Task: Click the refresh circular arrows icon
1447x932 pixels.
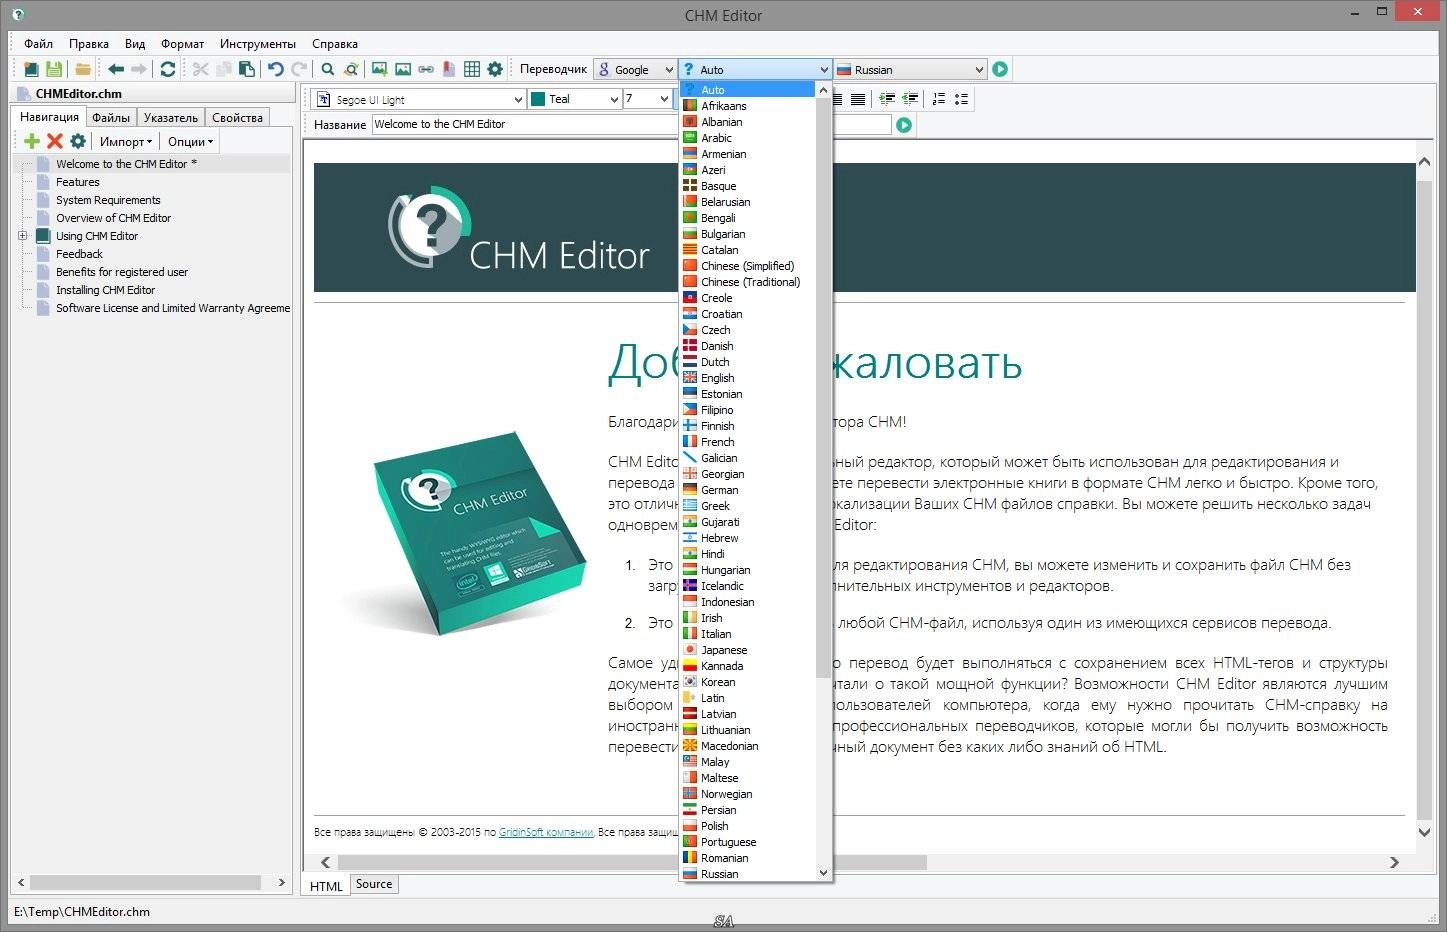Action: pos(168,69)
